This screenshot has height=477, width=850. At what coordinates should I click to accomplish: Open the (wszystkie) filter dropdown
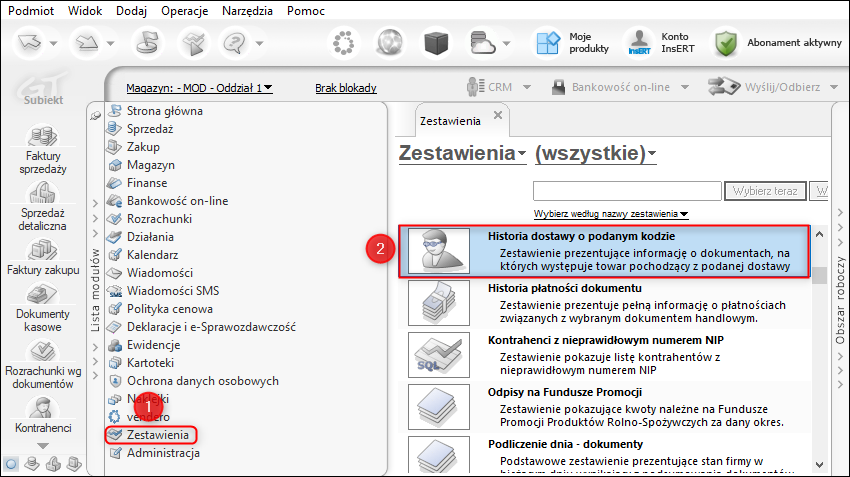596,153
